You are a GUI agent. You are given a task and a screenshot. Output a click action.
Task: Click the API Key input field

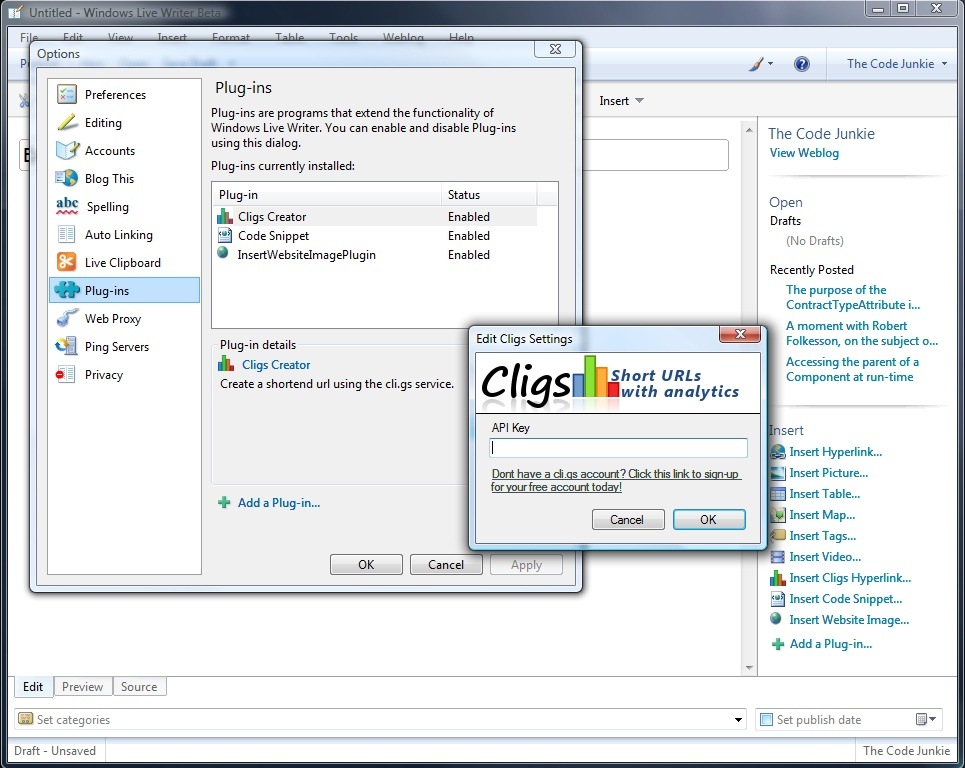tap(619, 448)
